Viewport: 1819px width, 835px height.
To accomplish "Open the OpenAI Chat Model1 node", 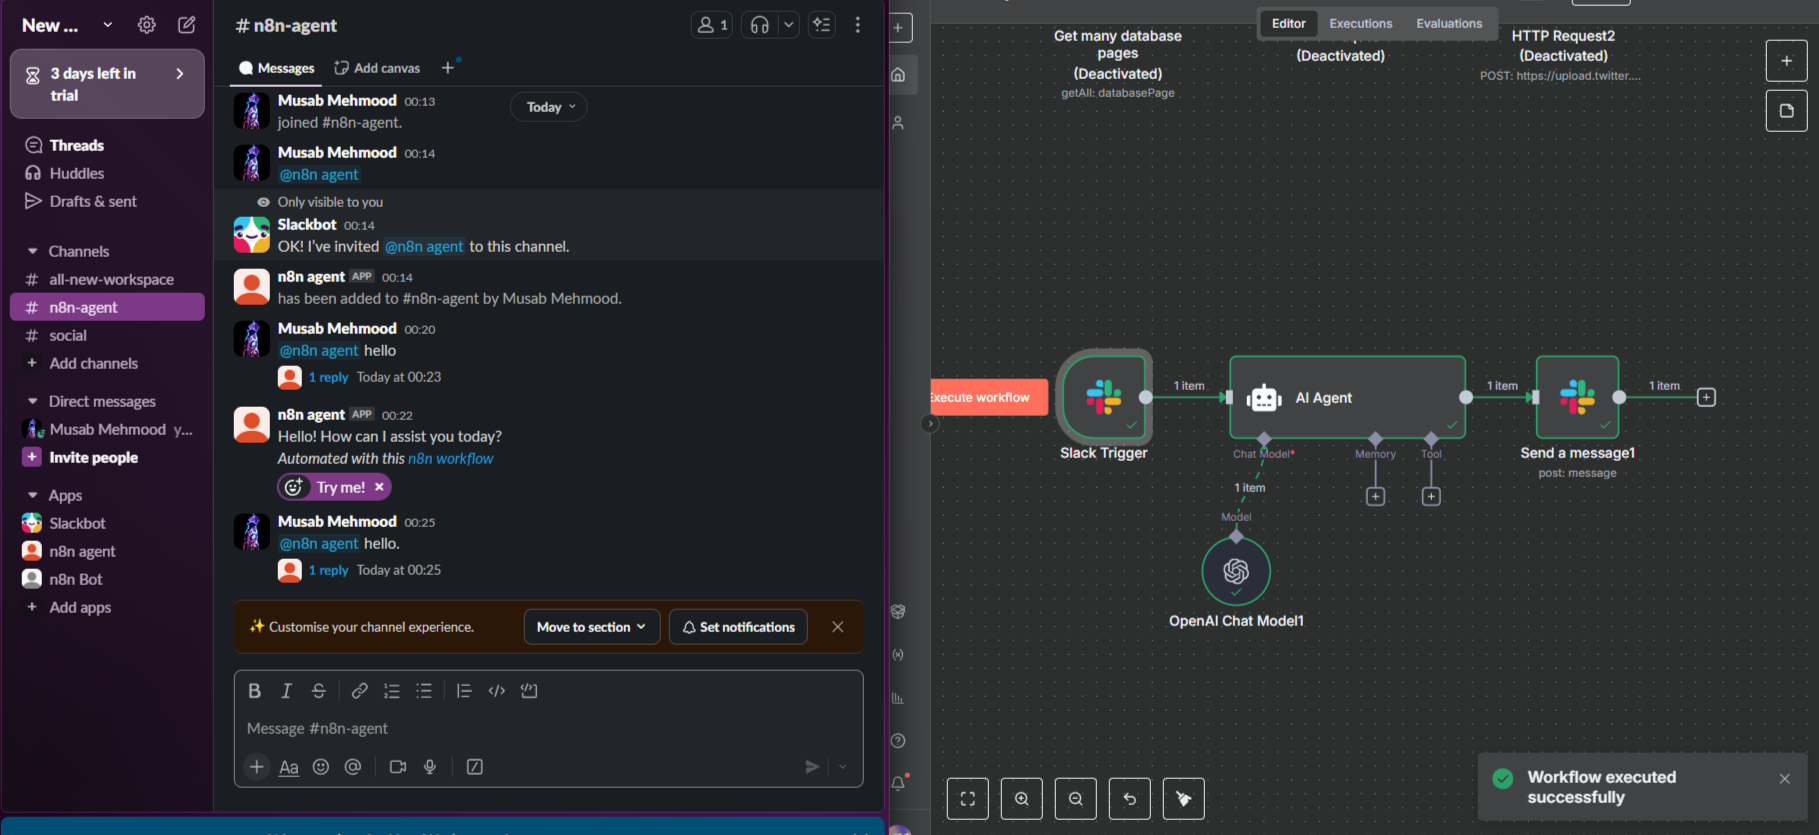I will (1236, 571).
